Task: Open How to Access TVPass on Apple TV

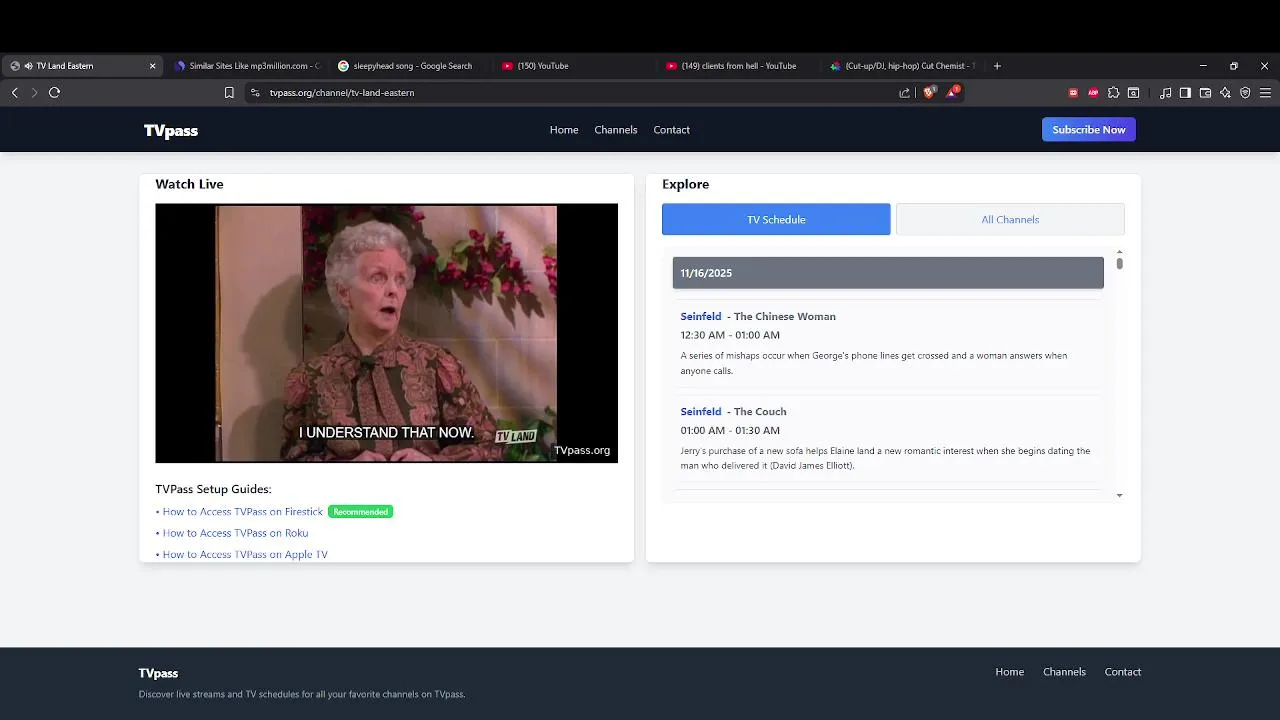Action: click(x=245, y=554)
